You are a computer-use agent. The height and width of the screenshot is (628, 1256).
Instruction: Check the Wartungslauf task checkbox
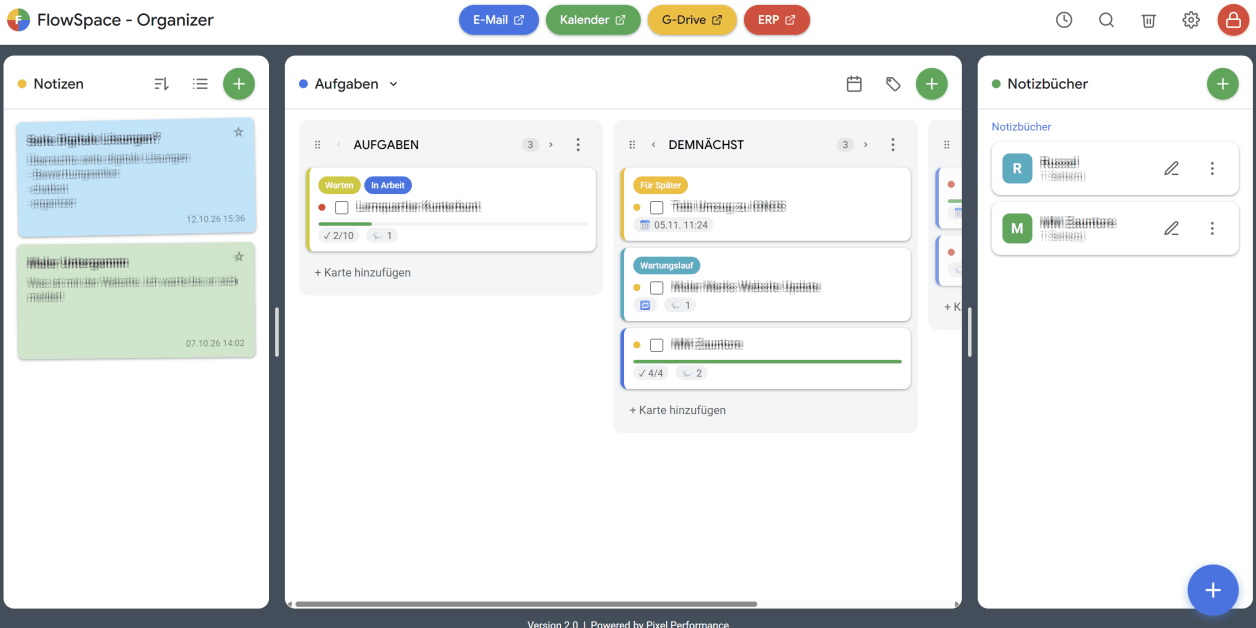657,287
